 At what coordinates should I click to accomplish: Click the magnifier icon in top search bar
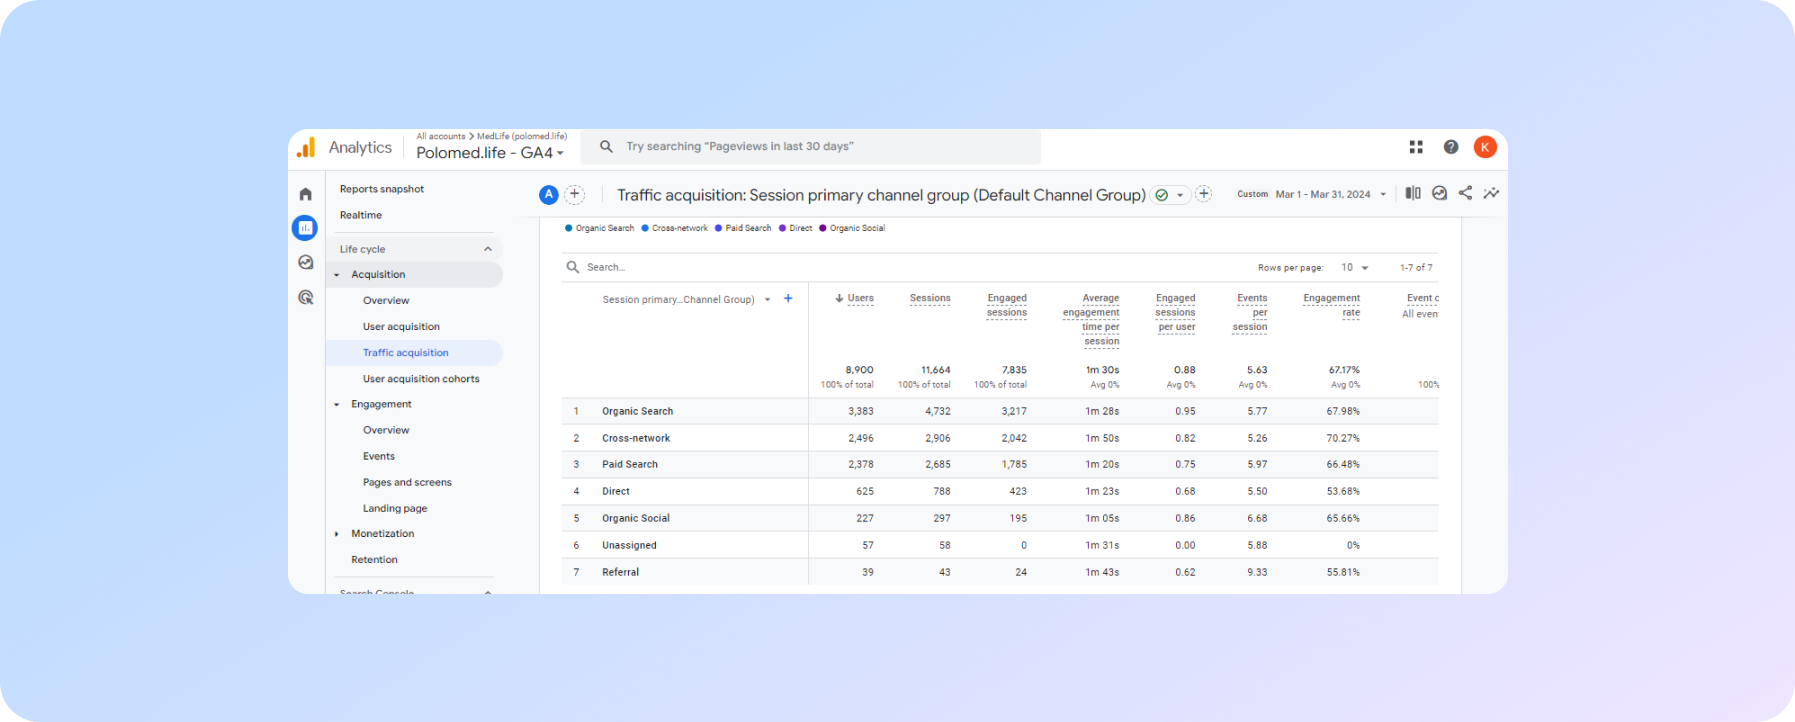606,146
